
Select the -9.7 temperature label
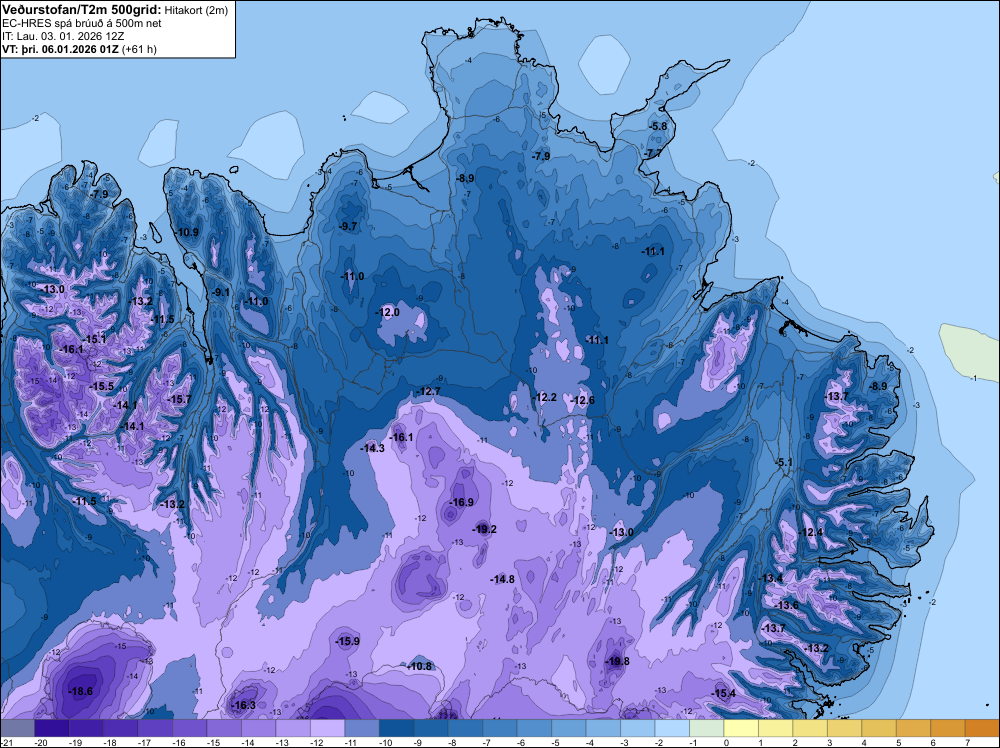point(348,226)
